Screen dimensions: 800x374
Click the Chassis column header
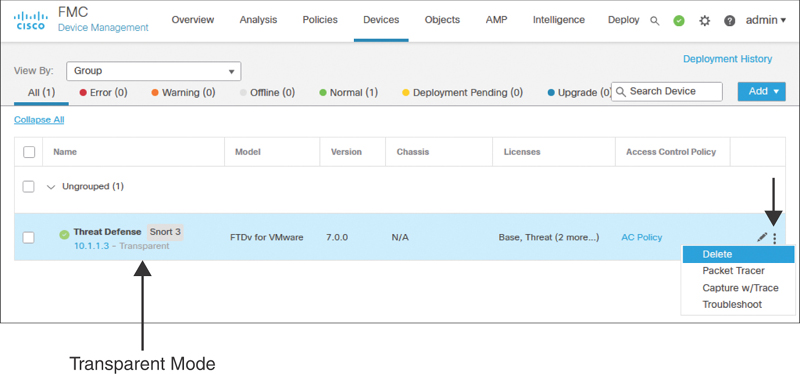(x=413, y=152)
